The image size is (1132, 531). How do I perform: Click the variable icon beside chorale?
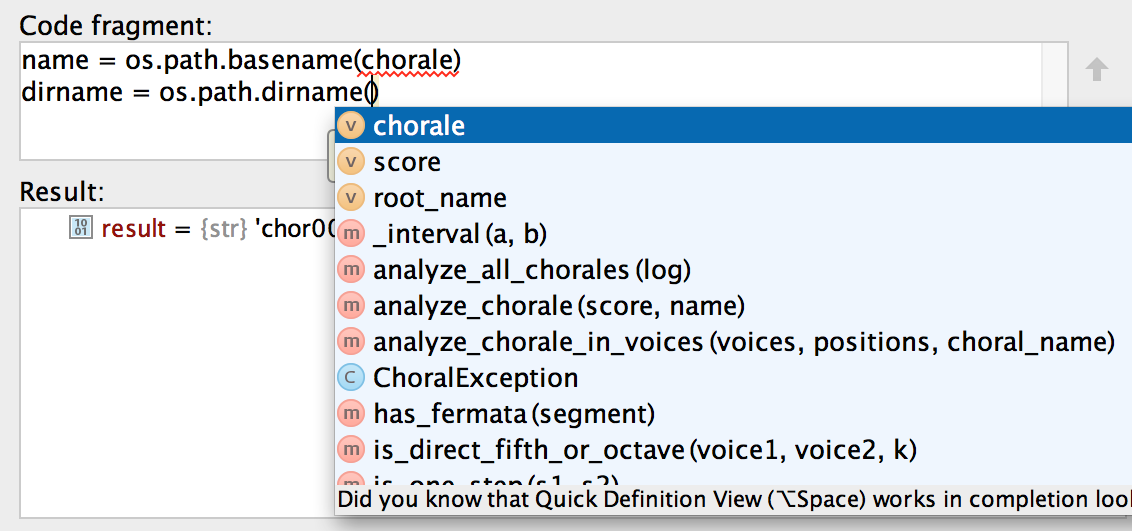tap(350, 126)
